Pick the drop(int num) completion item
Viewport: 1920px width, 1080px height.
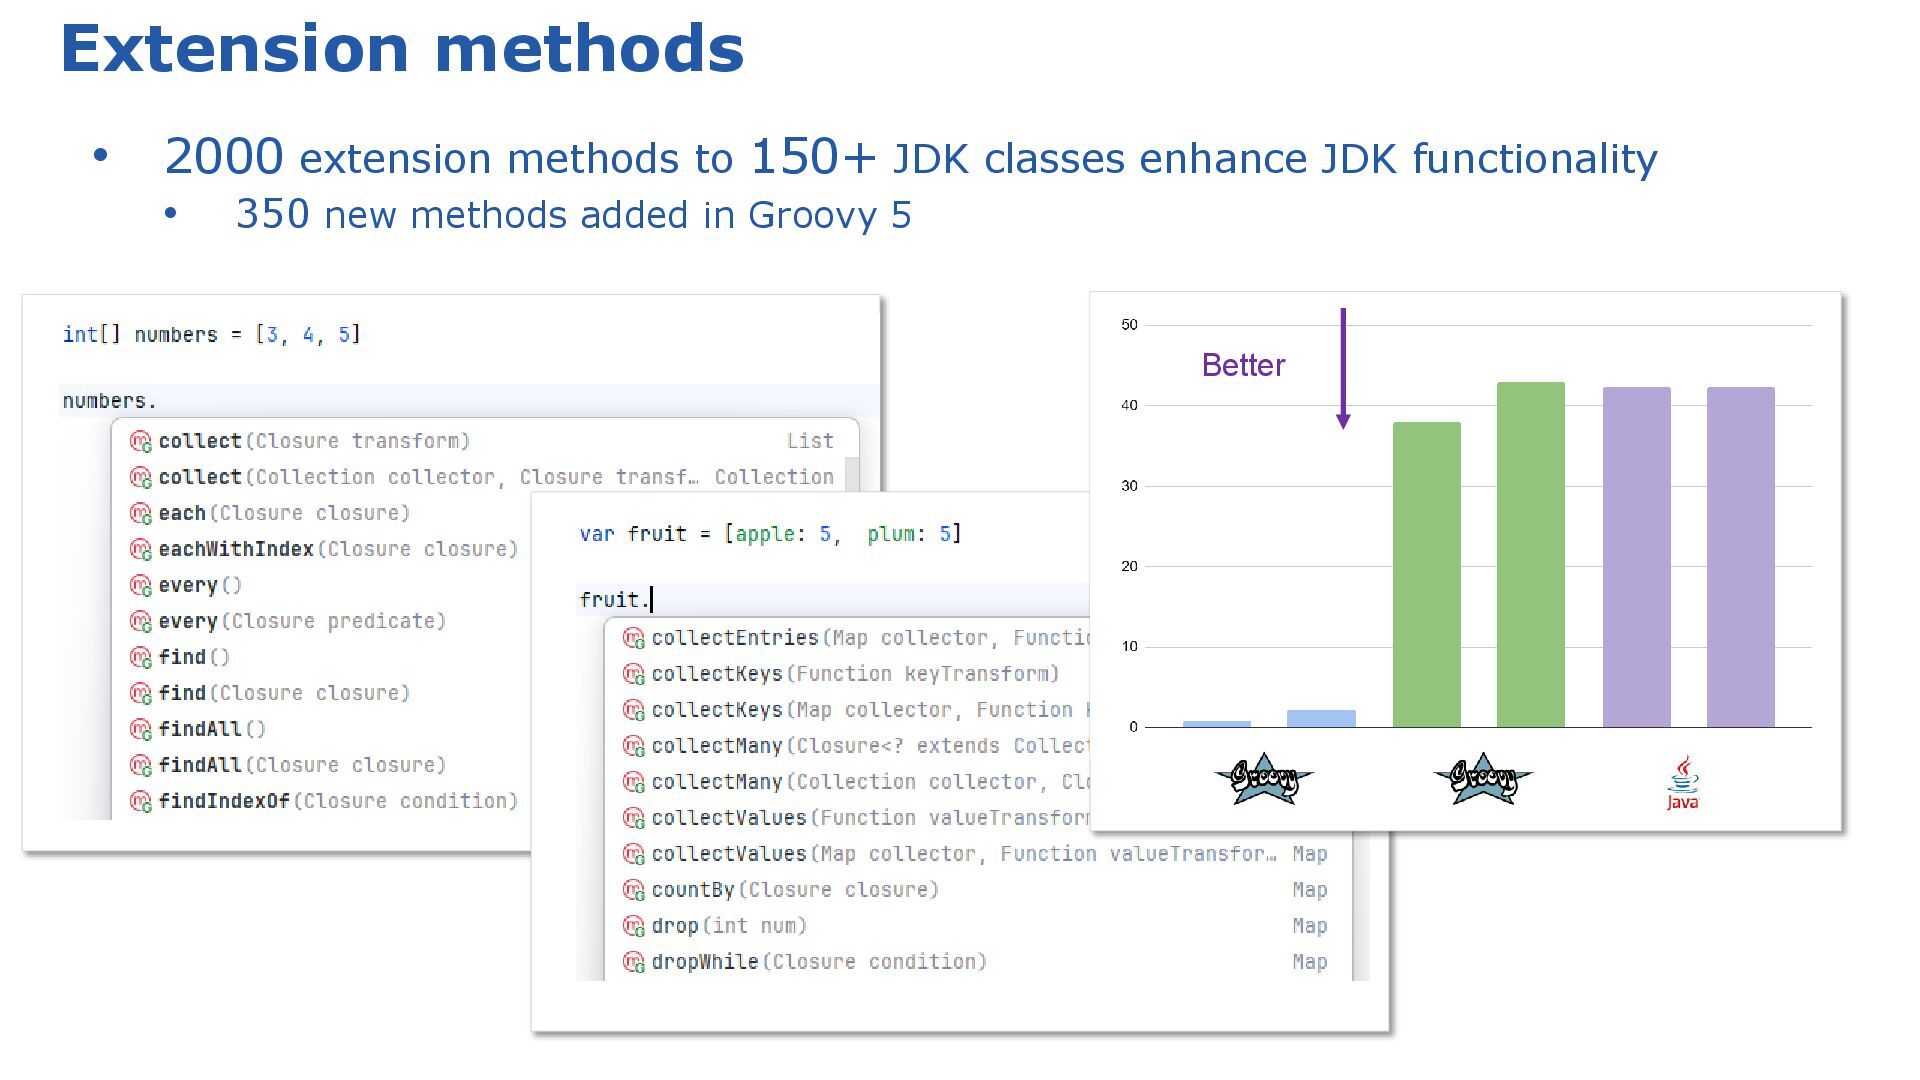[x=729, y=926]
